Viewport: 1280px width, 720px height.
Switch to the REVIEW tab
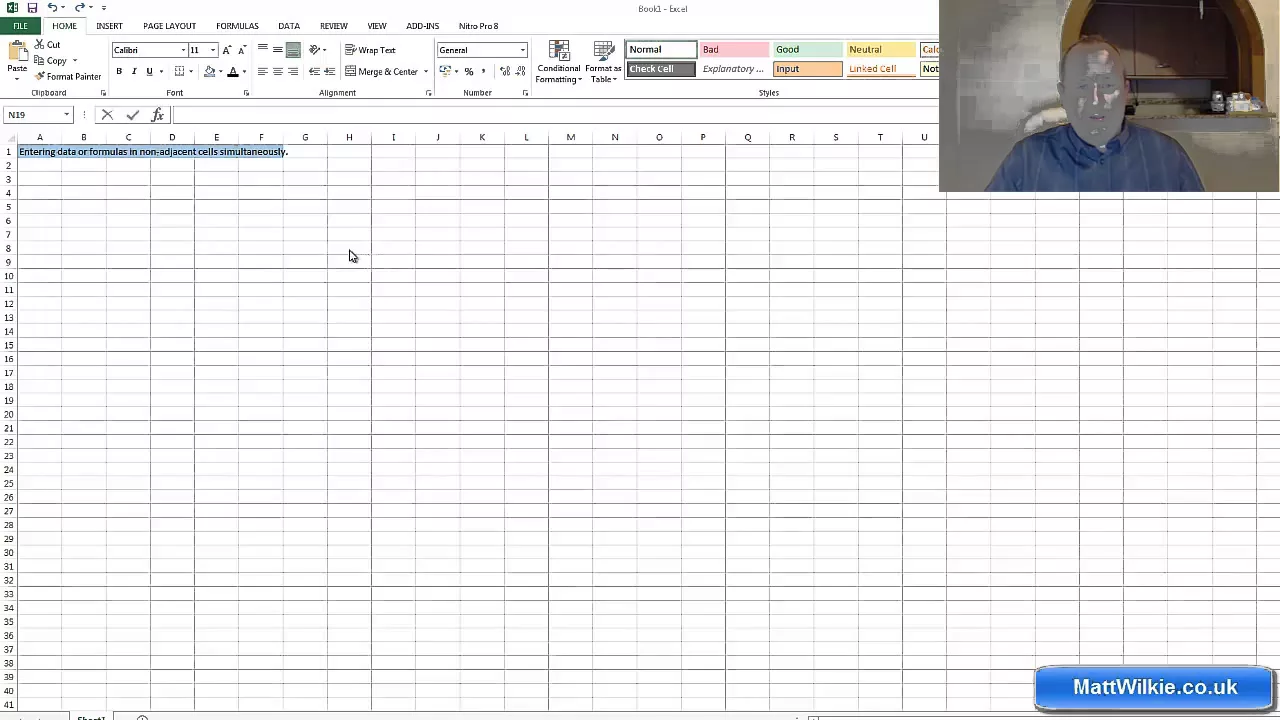pyautogui.click(x=334, y=26)
